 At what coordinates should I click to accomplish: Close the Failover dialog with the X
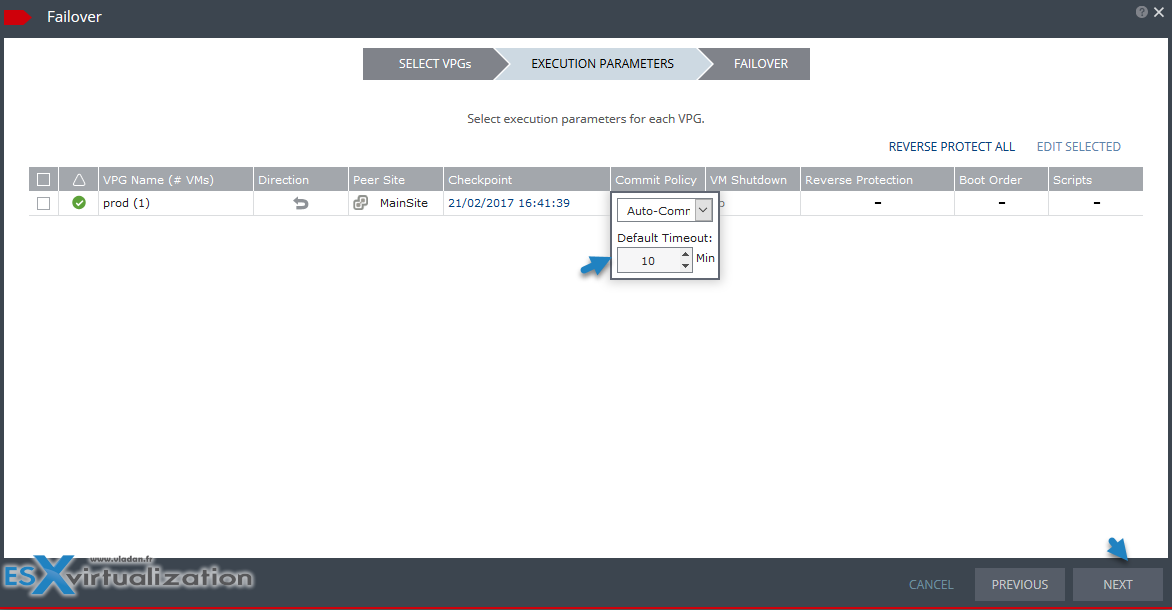1158,12
